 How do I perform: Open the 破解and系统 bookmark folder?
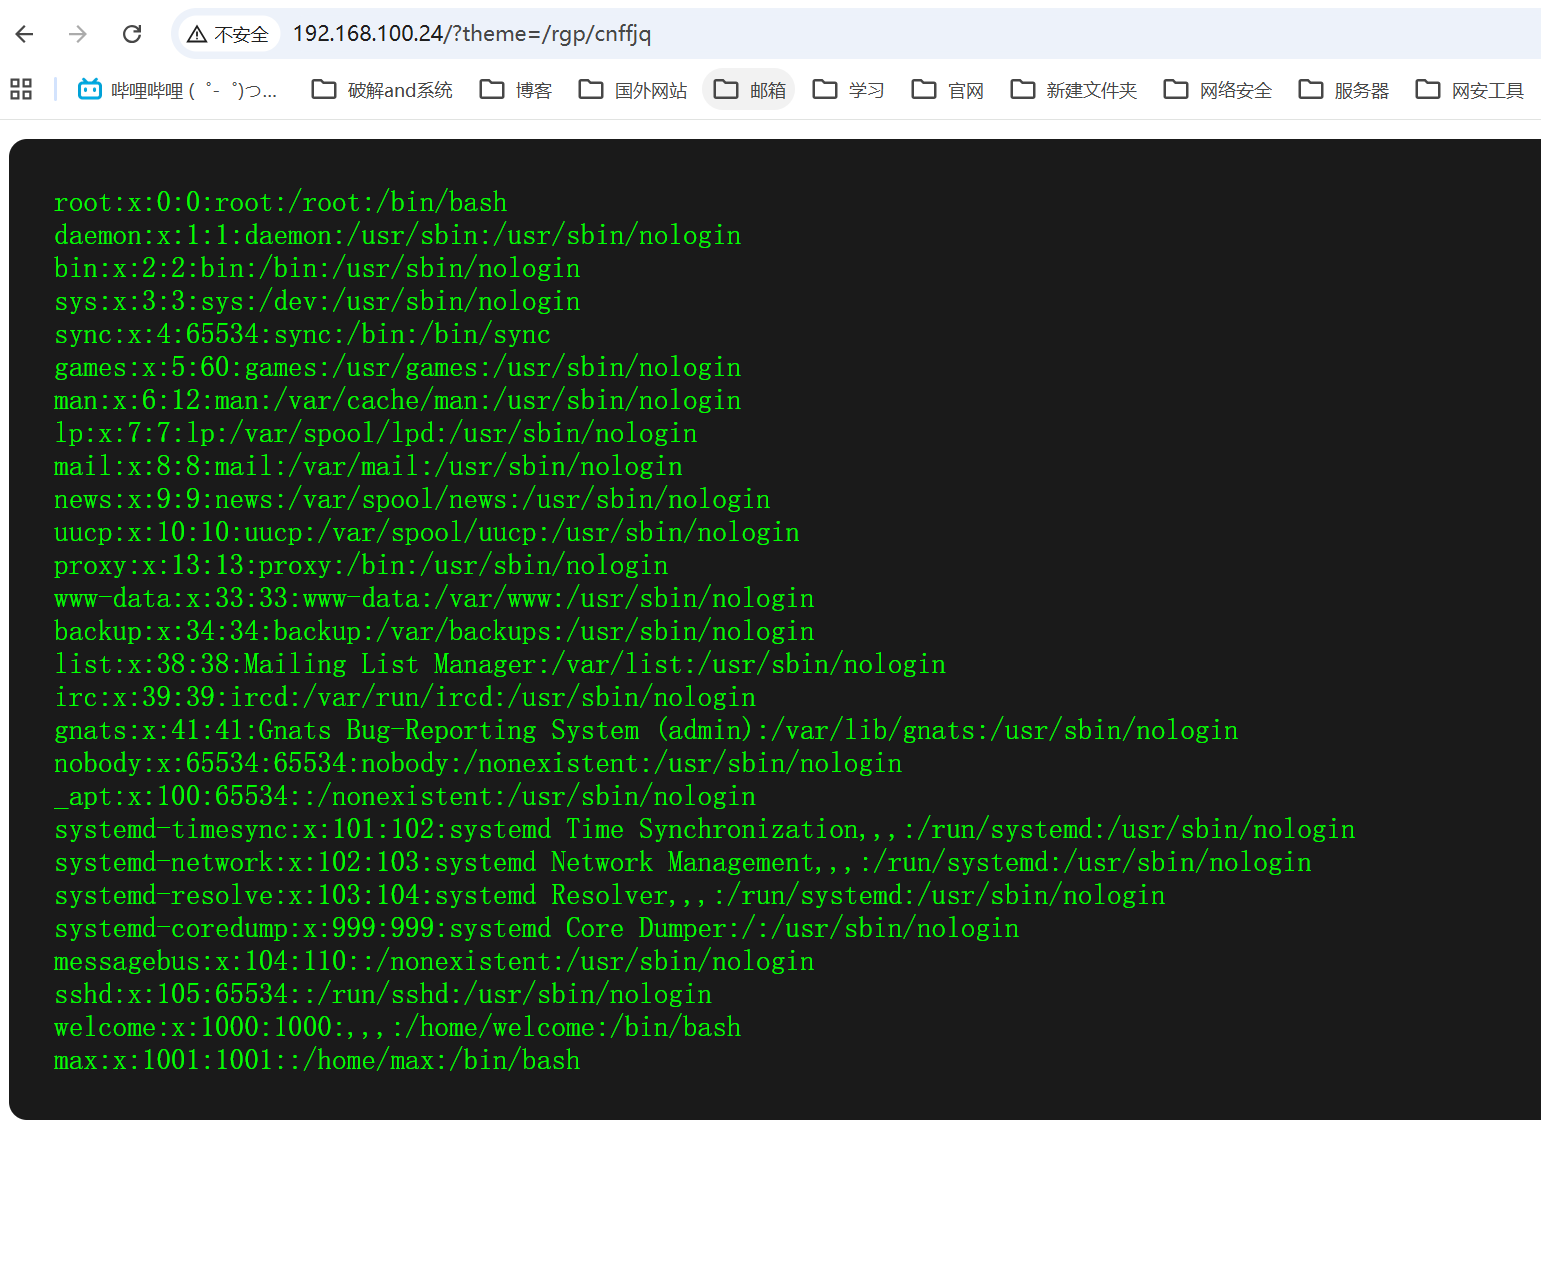(x=382, y=90)
